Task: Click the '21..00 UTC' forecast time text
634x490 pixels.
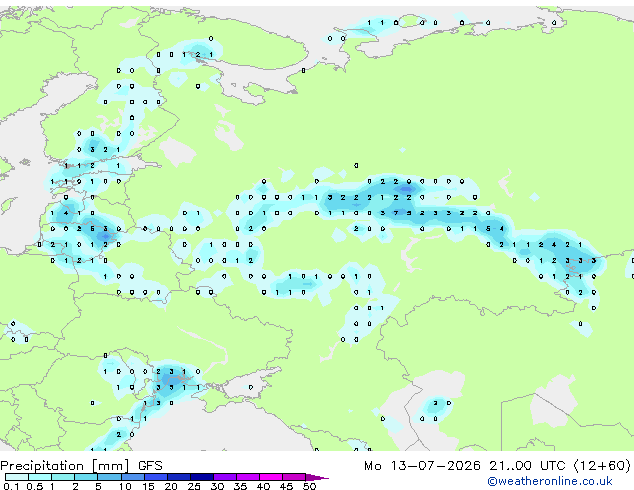Action: 527,465
